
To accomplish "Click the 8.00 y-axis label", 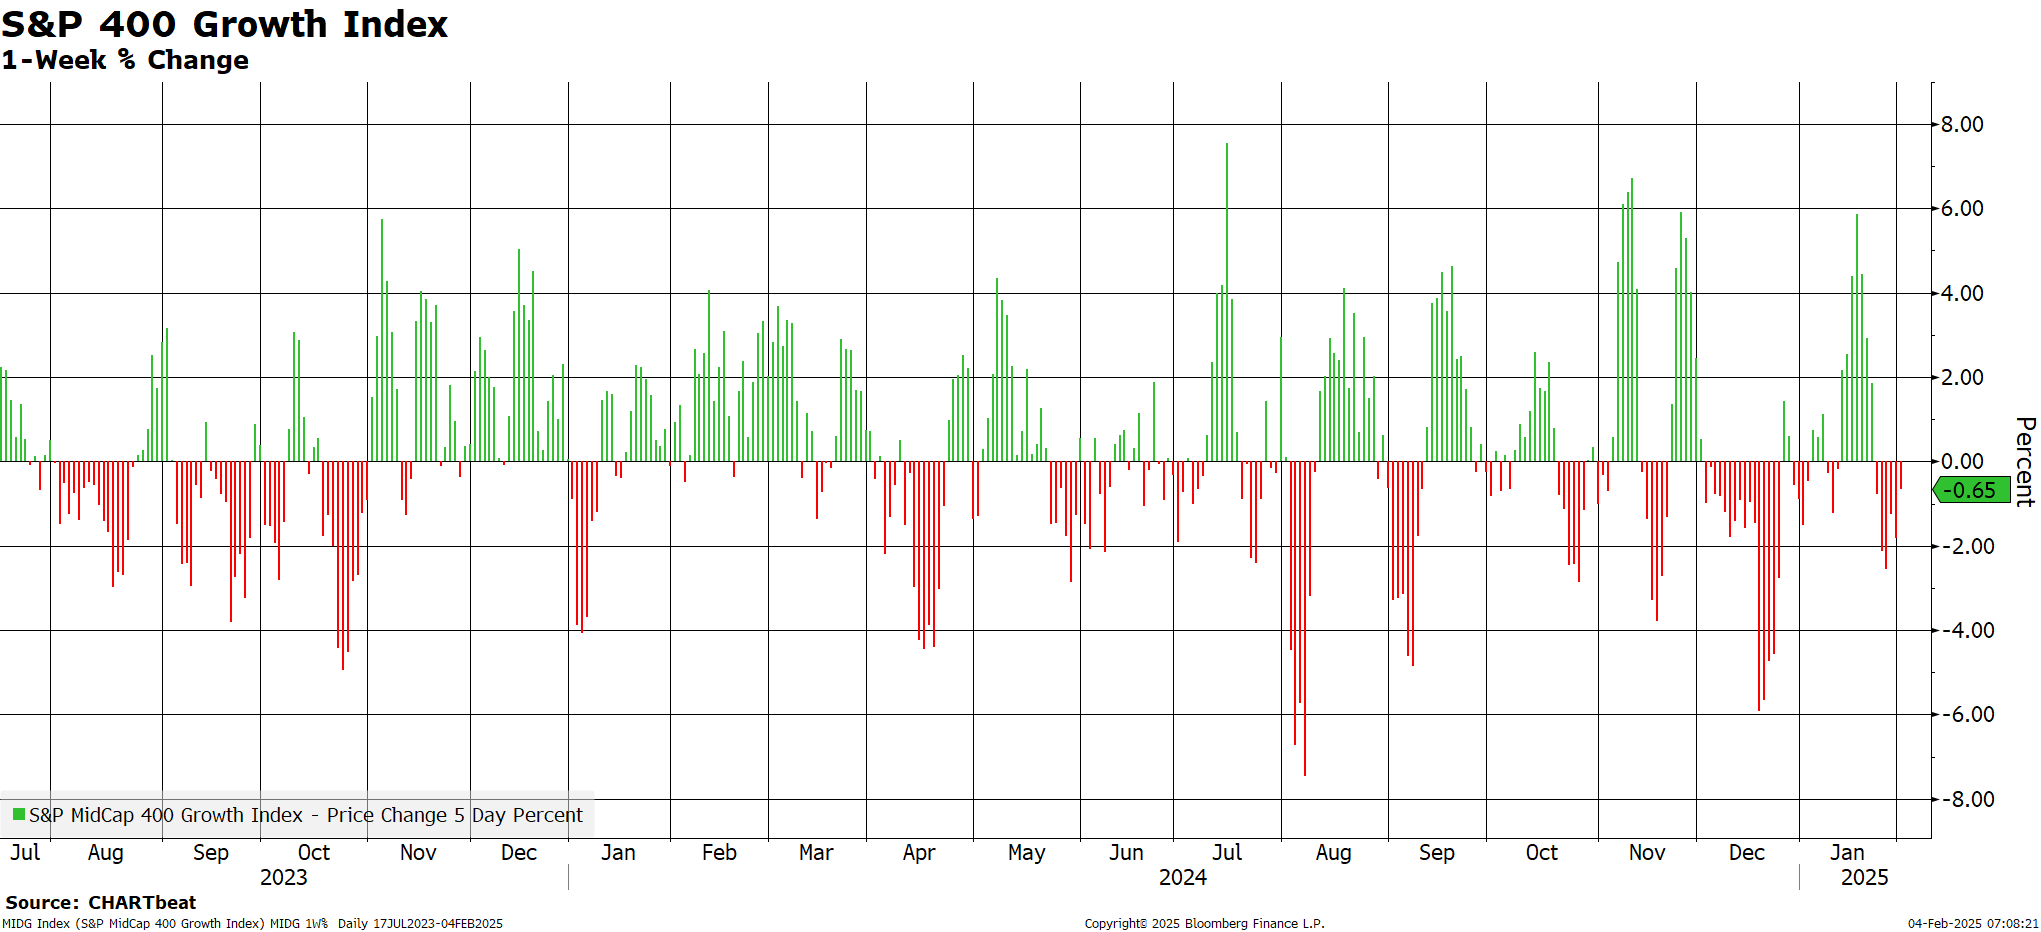I will (1962, 124).
